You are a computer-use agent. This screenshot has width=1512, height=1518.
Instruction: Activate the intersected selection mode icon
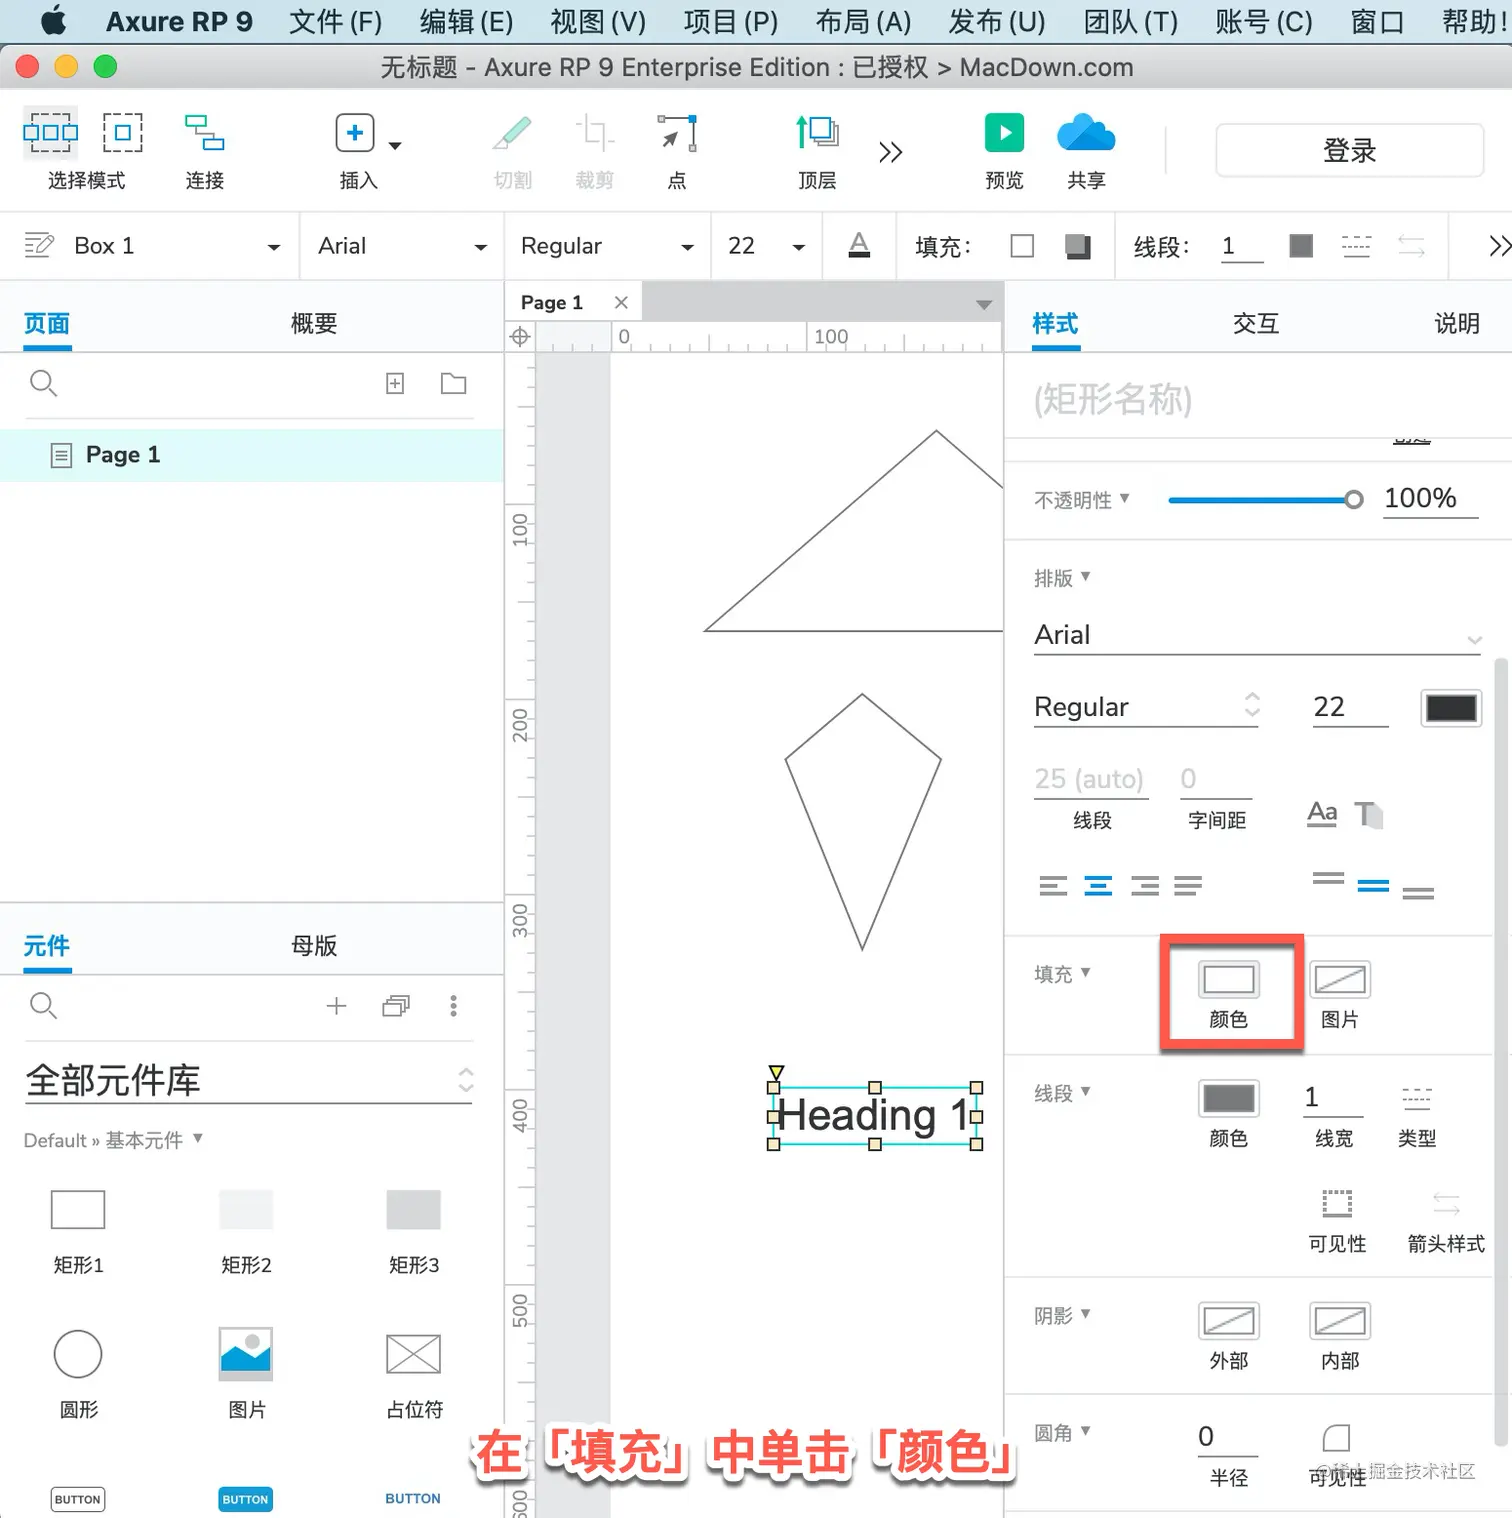(50, 132)
